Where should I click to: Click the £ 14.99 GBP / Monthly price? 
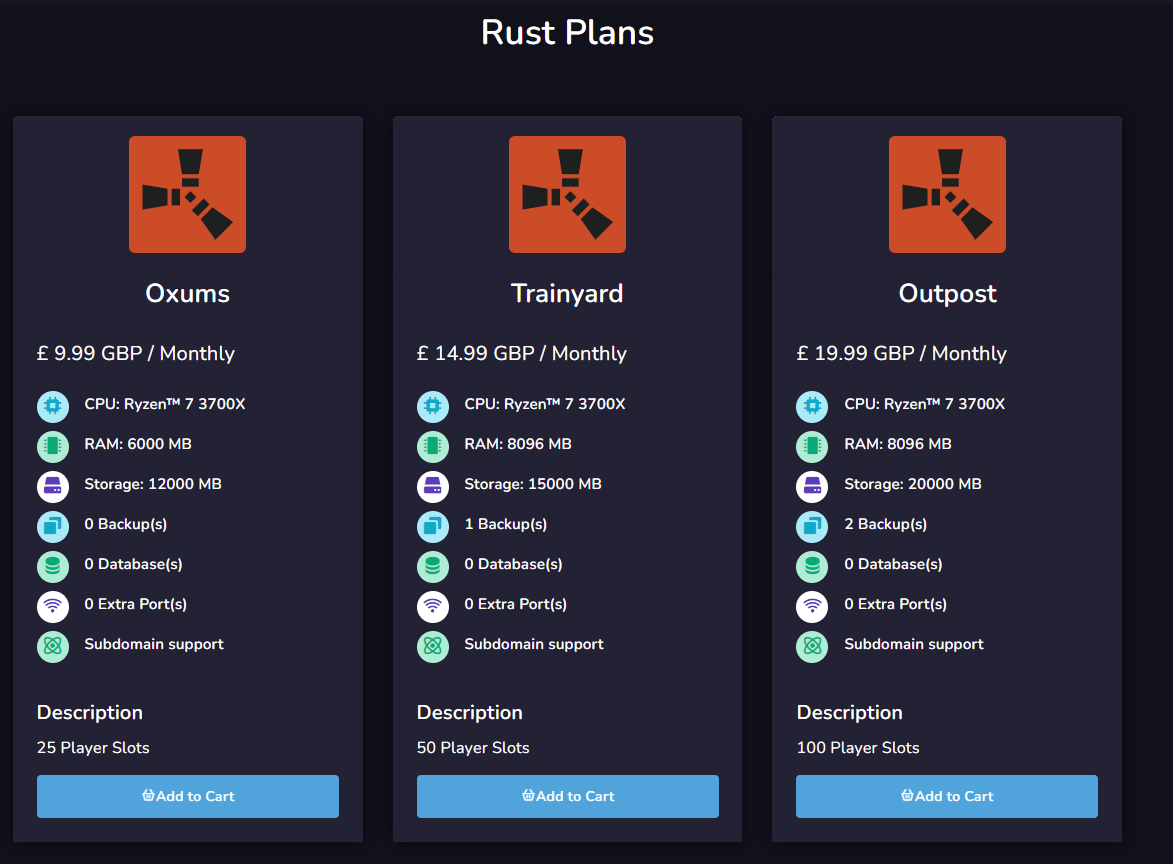pyautogui.click(x=521, y=353)
